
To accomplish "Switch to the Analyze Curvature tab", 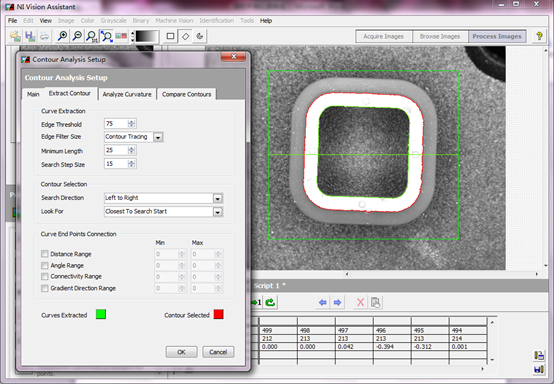I will click(127, 94).
